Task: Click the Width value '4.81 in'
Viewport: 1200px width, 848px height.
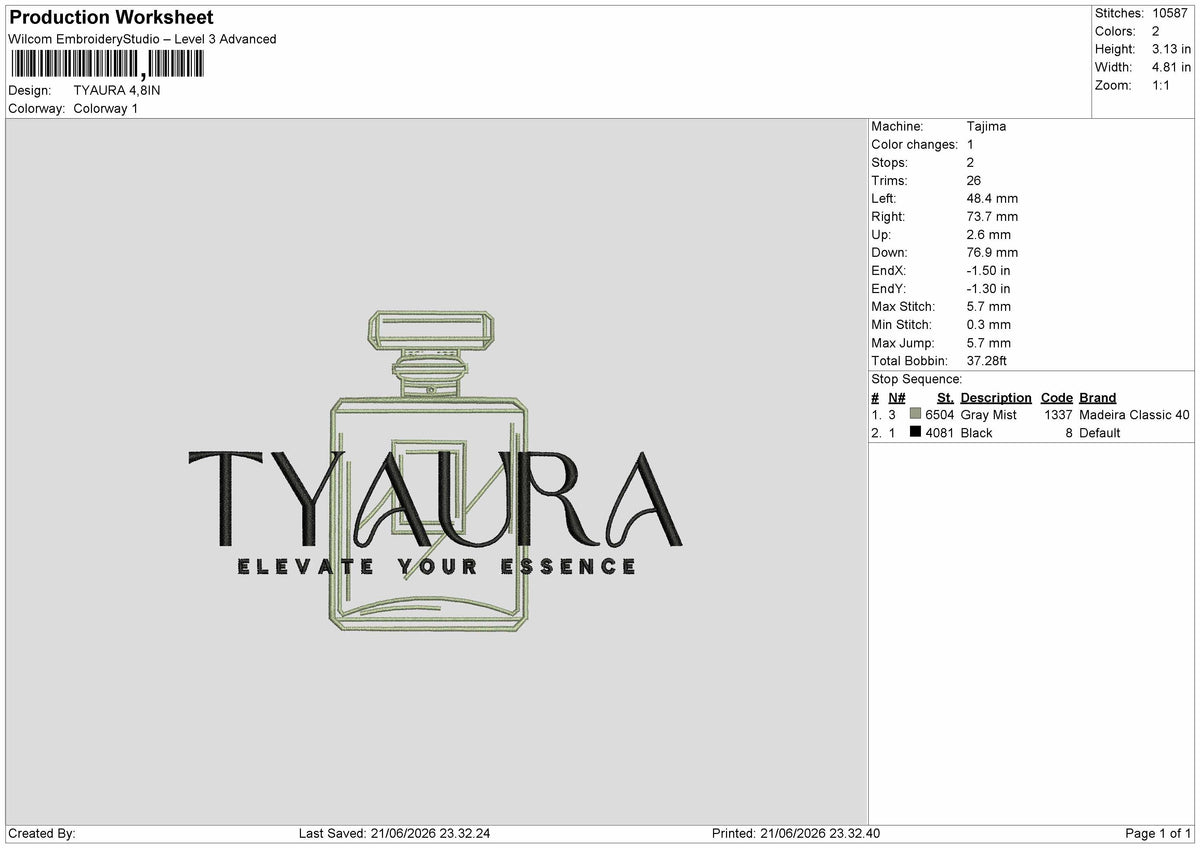Action: click(1171, 67)
